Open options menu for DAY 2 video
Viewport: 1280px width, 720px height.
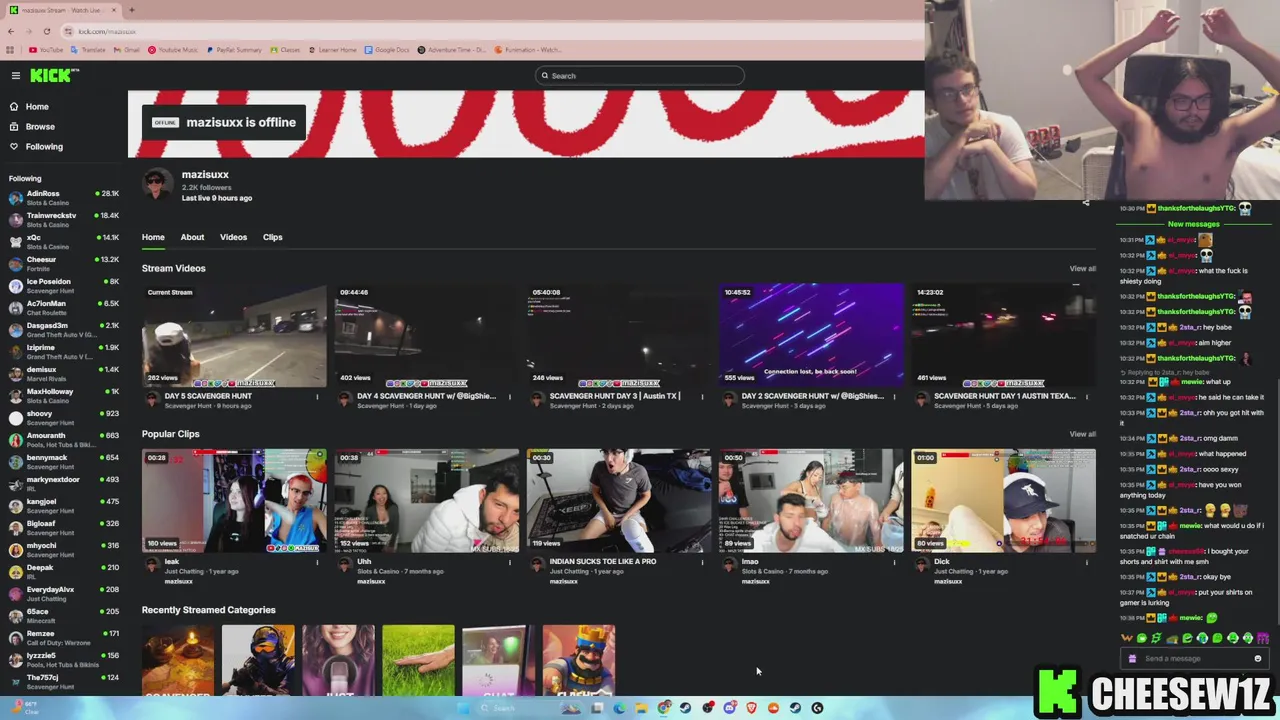(x=895, y=396)
